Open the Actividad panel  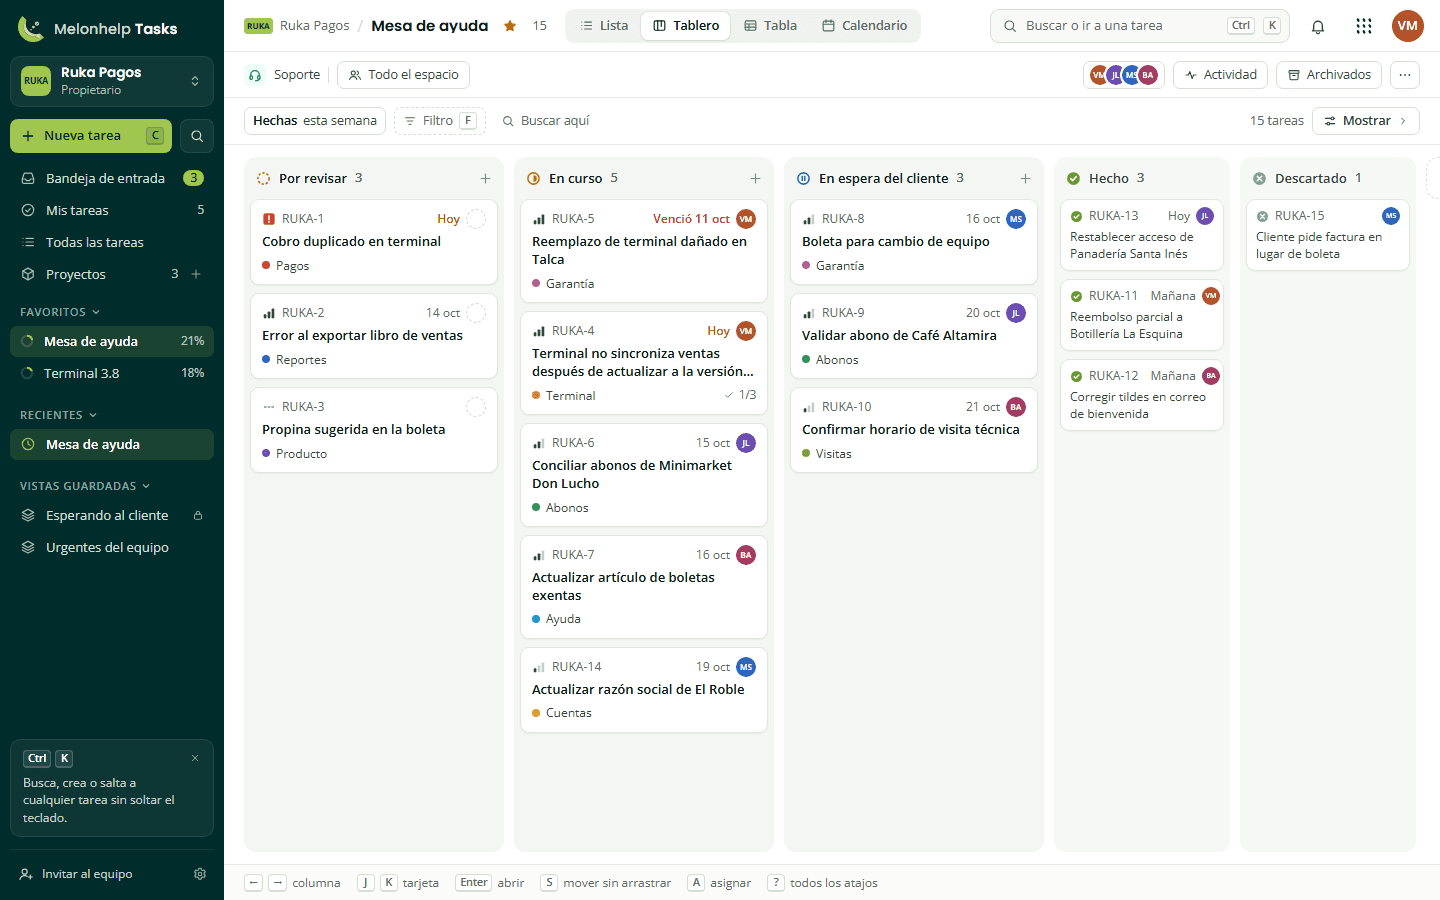(1221, 75)
